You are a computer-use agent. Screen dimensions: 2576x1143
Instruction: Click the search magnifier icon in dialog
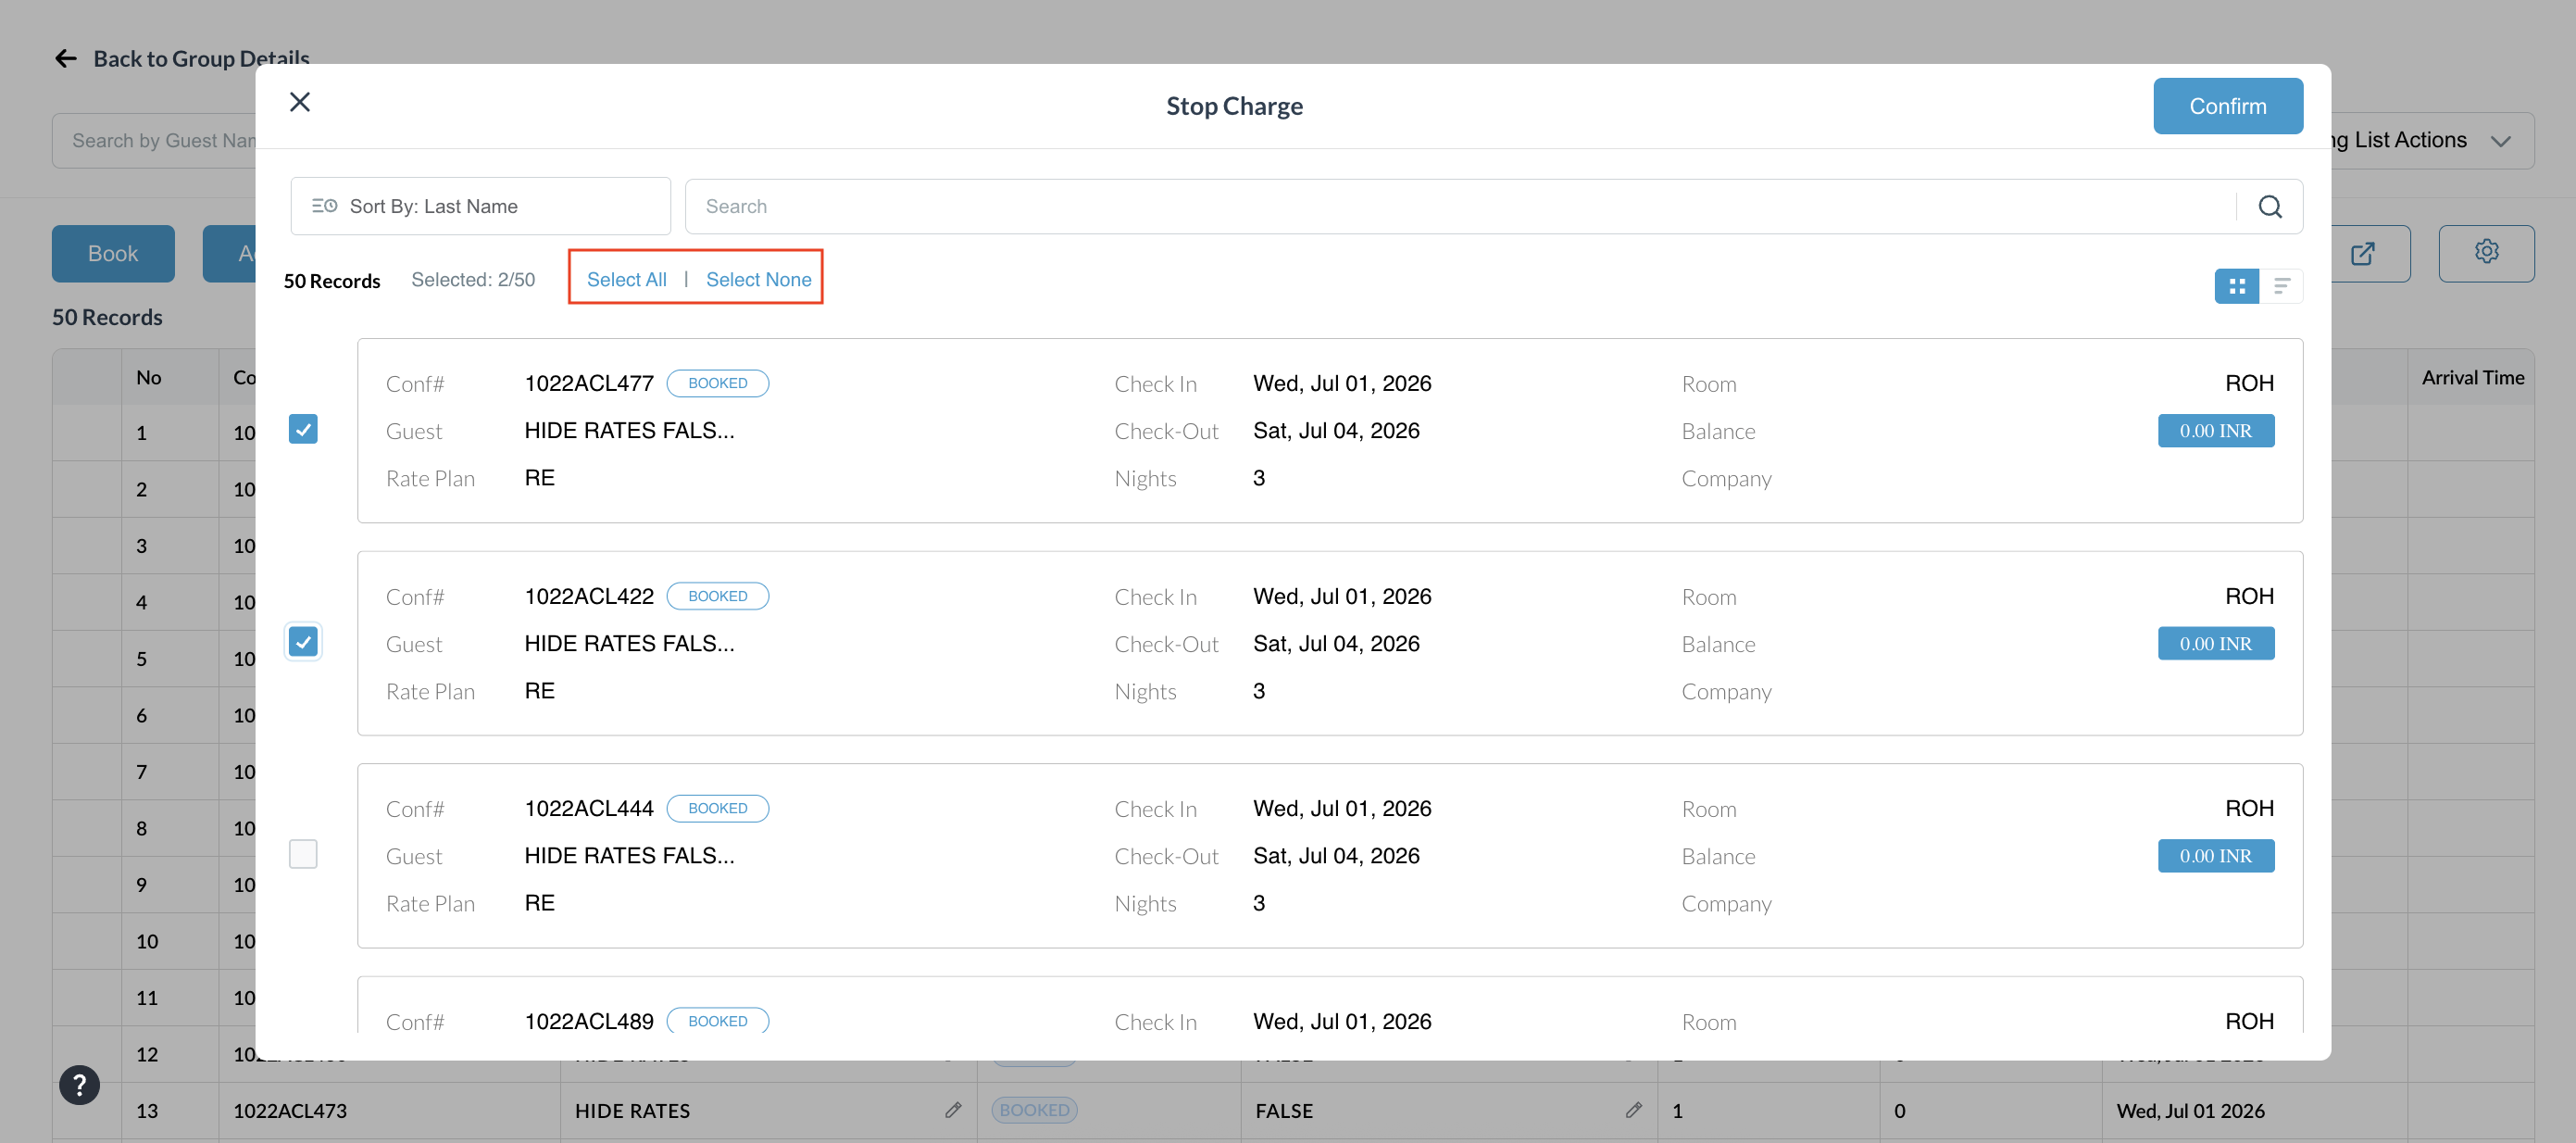tap(2270, 207)
